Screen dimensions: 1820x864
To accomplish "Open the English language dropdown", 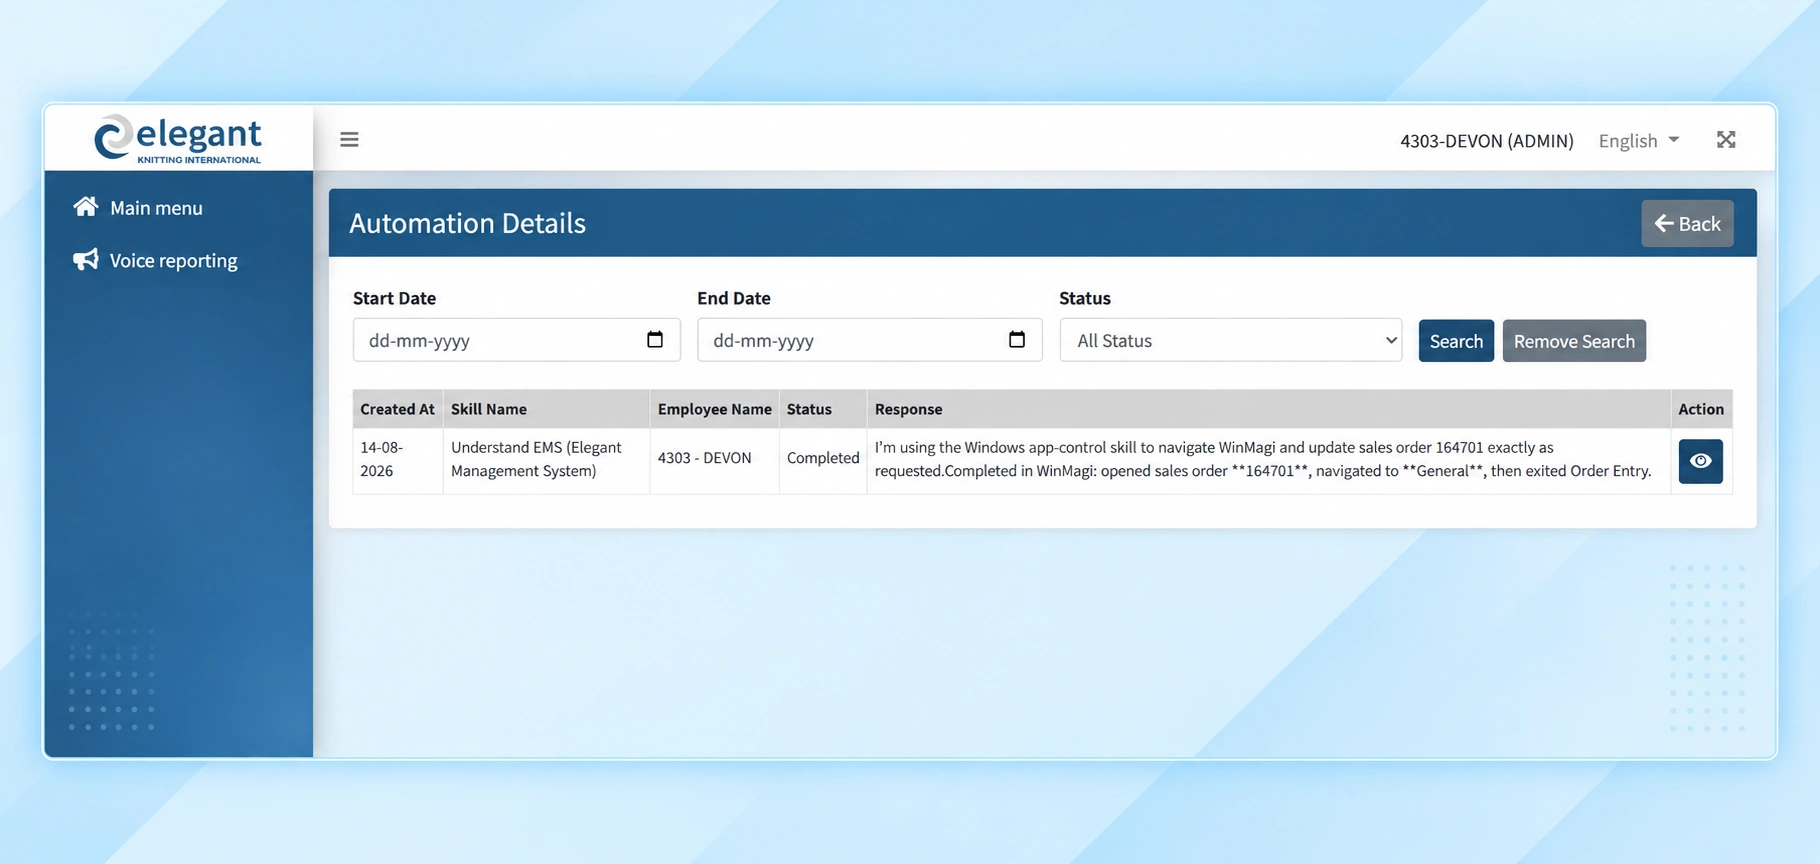I will click(x=1639, y=141).
